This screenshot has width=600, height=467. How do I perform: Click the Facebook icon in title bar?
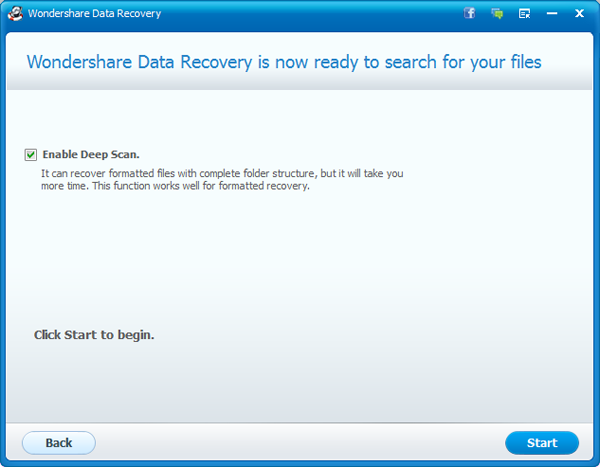coord(470,13)
